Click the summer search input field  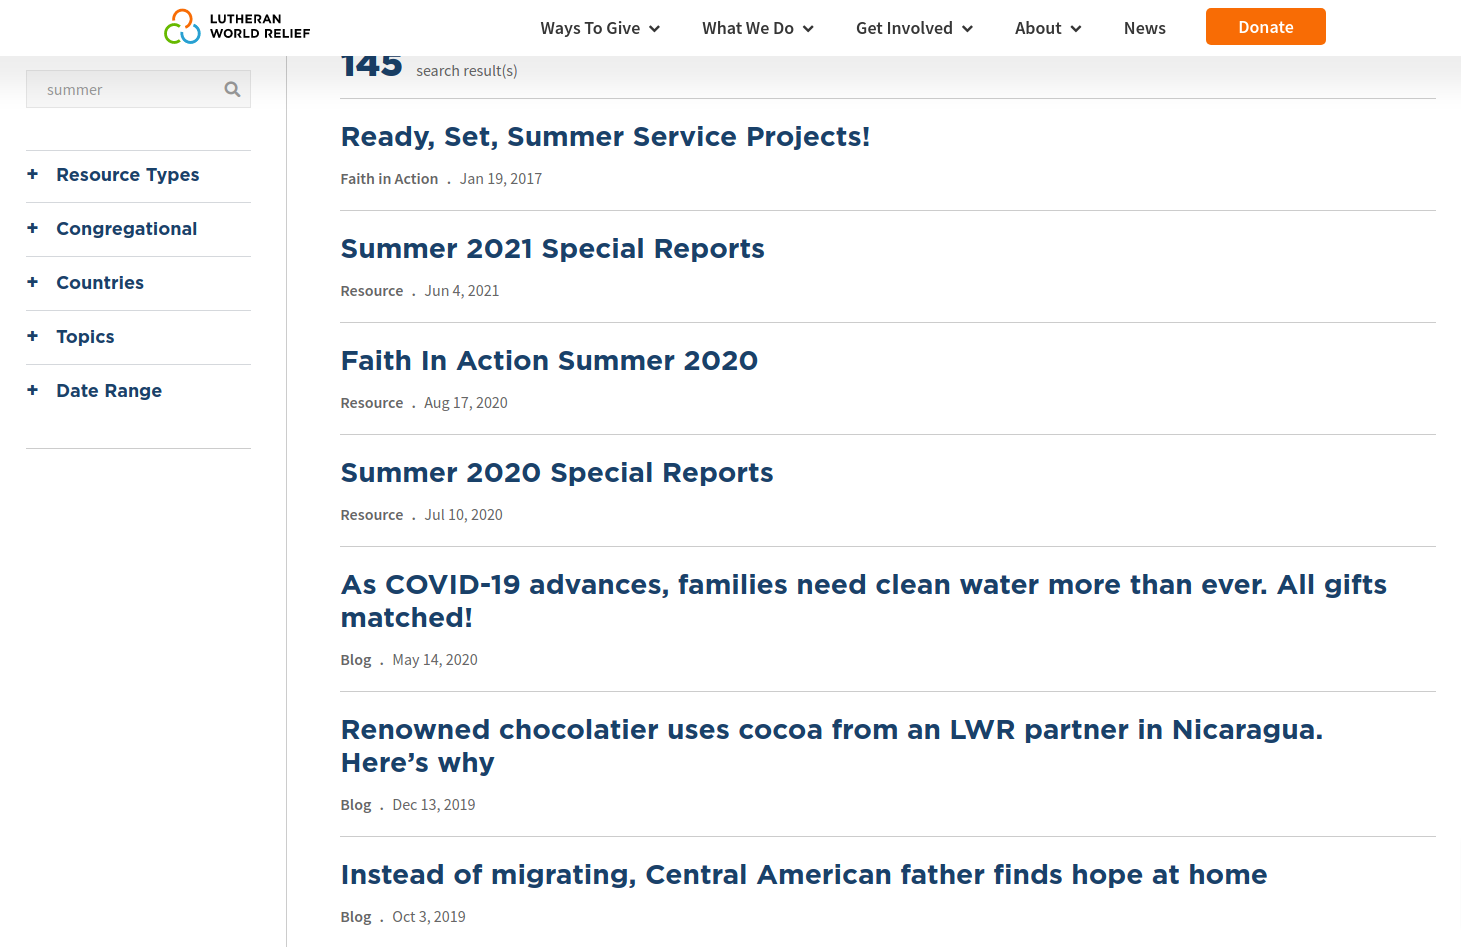(x=125, y=89)
